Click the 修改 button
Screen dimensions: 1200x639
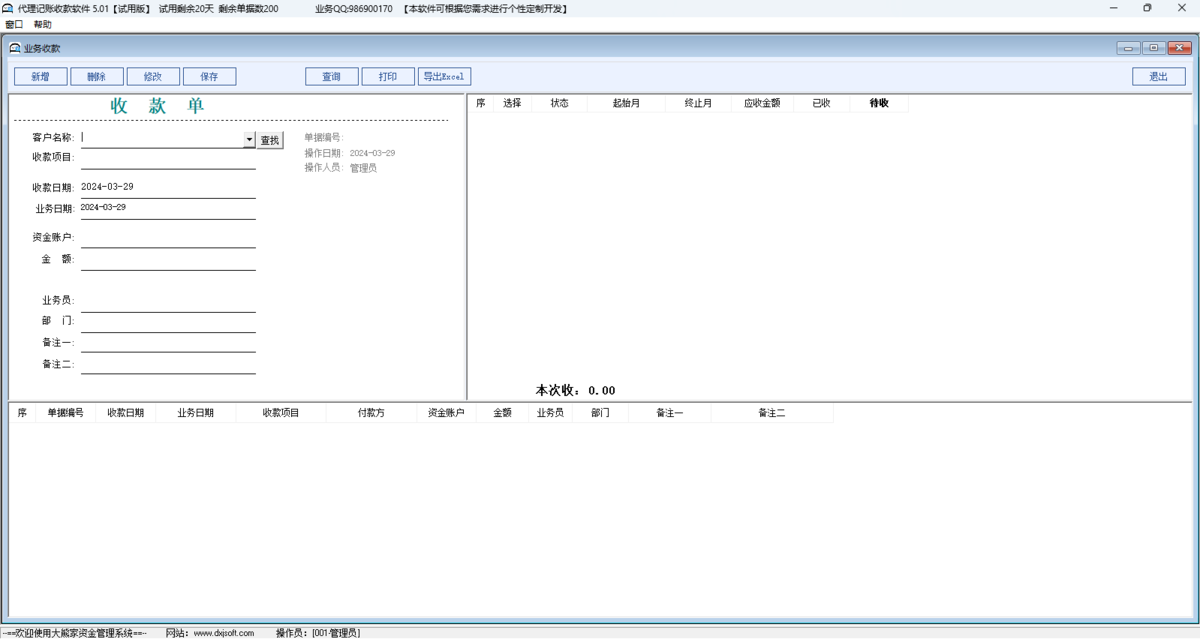tap(153, 77)
